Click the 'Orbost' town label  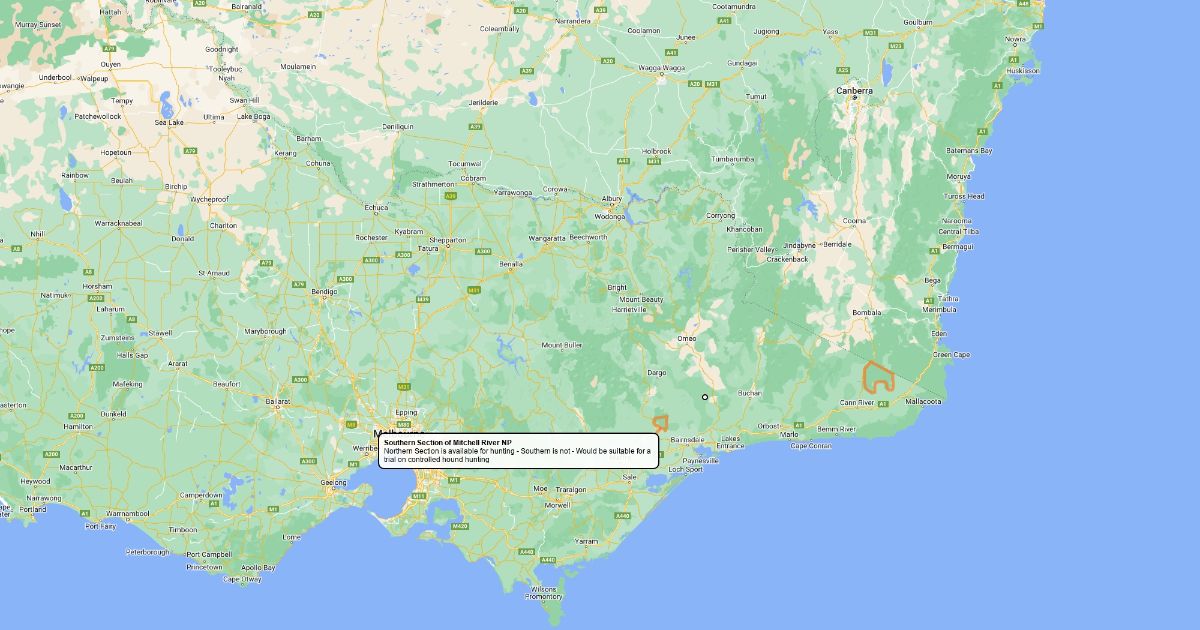tap(768, 425)
